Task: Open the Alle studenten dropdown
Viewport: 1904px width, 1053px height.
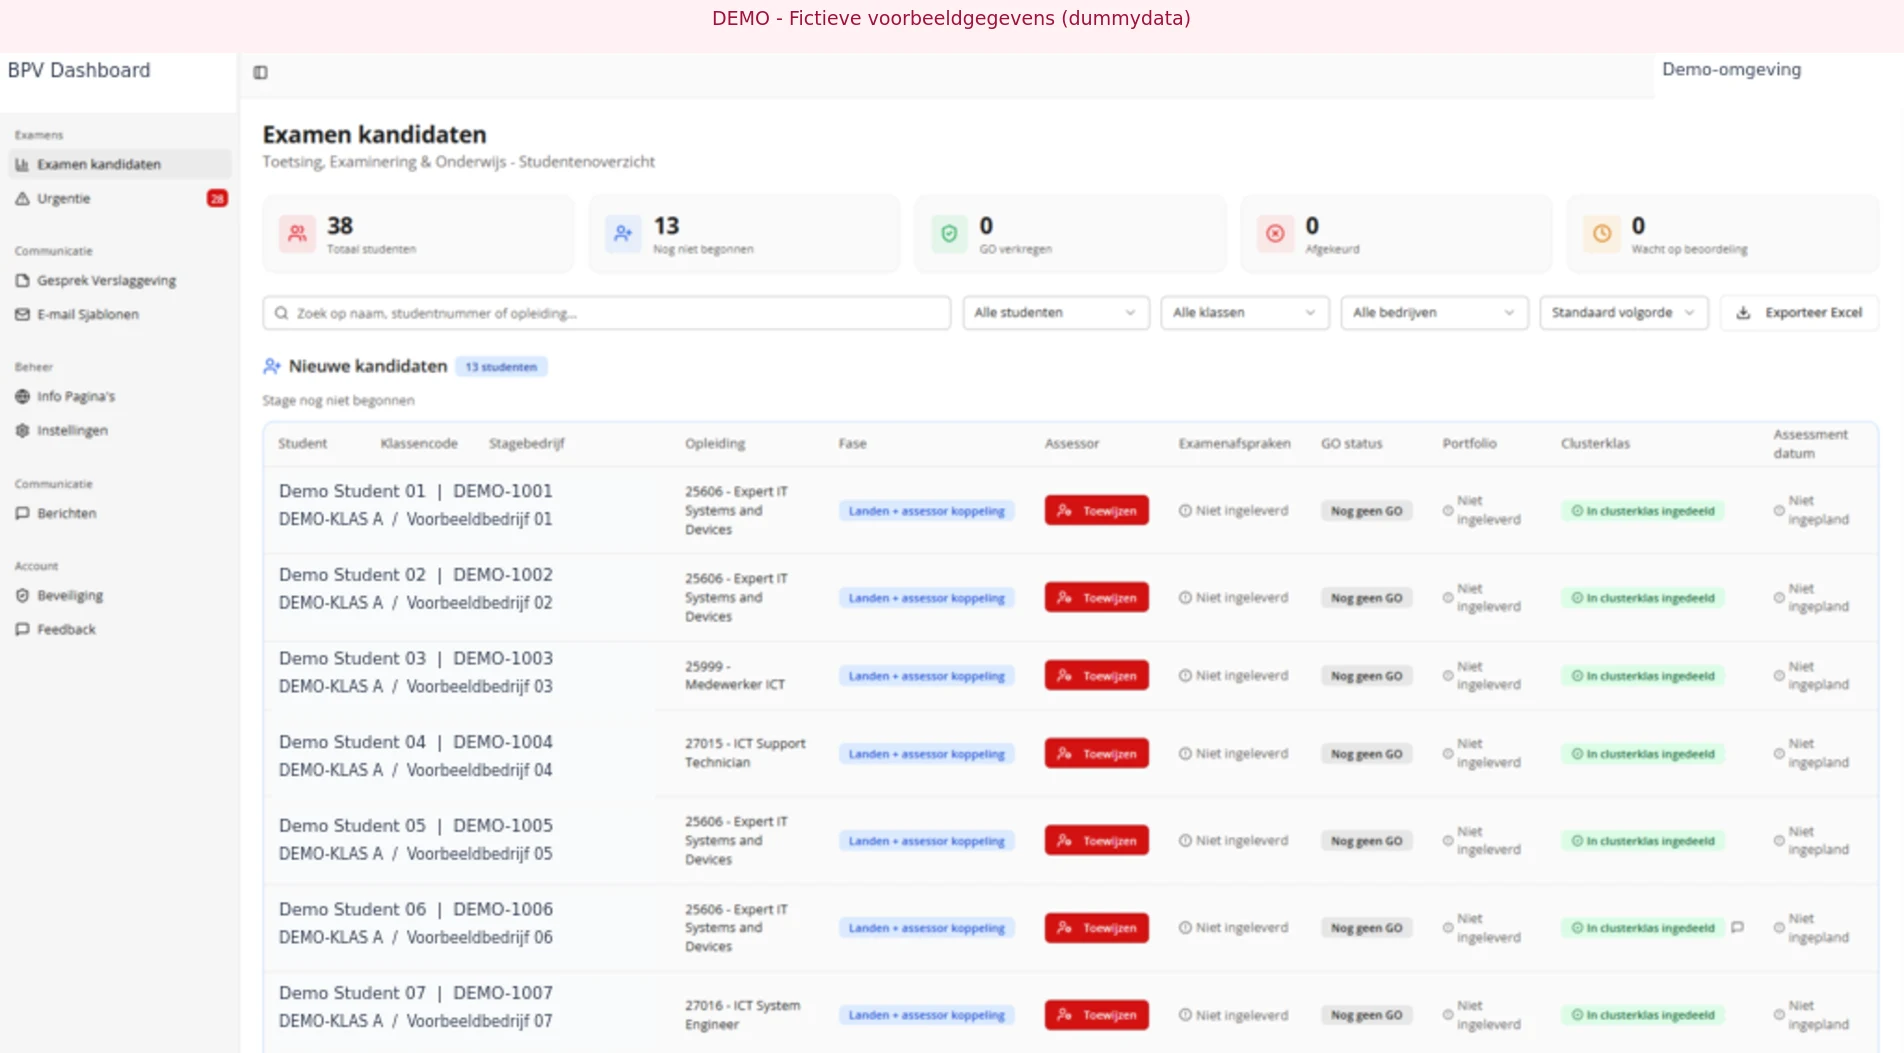Action: coord(1056,313)
